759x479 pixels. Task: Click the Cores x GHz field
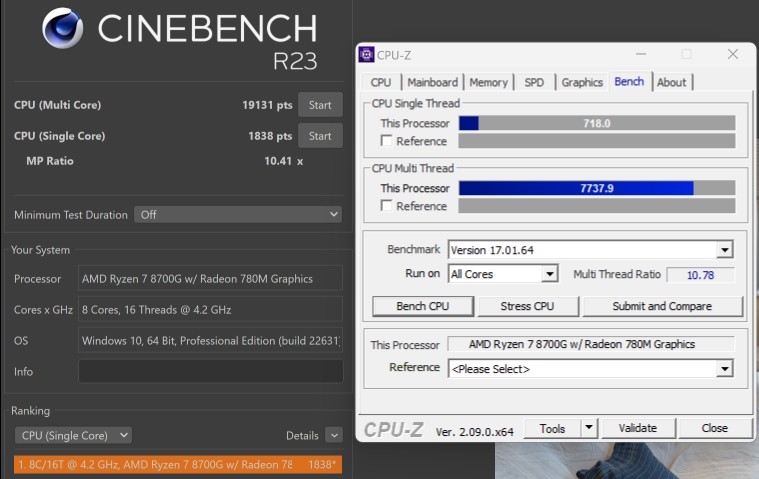click(211, 309)
